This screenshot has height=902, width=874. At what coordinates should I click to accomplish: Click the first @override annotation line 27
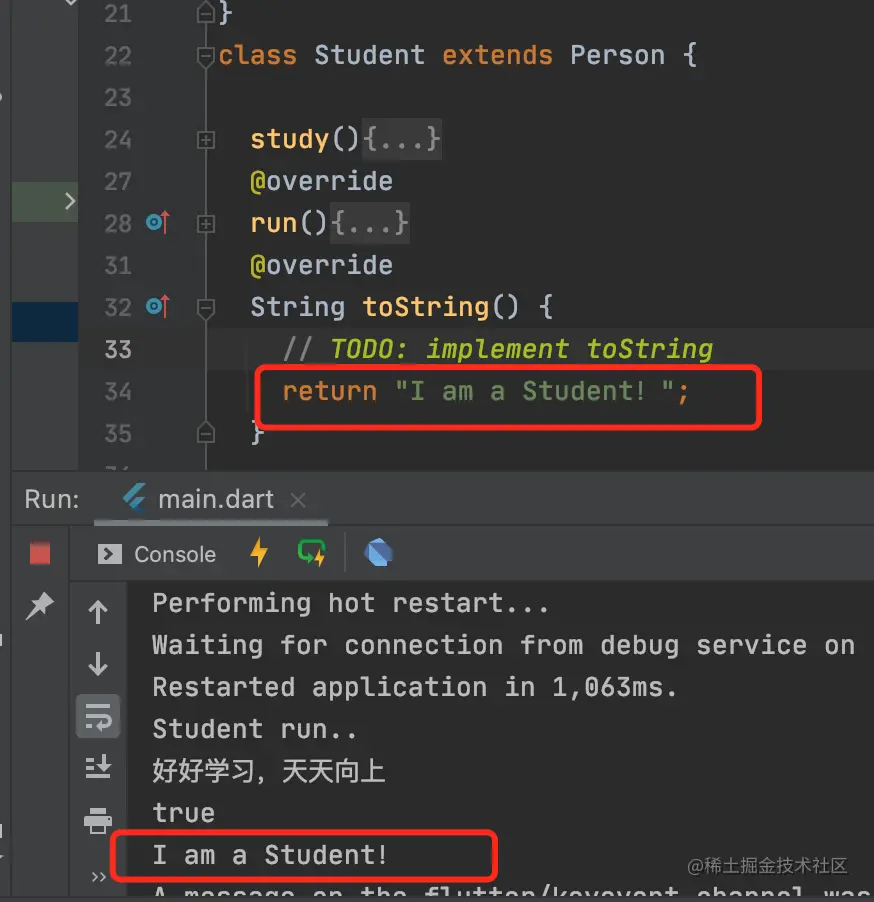(321, 182)
